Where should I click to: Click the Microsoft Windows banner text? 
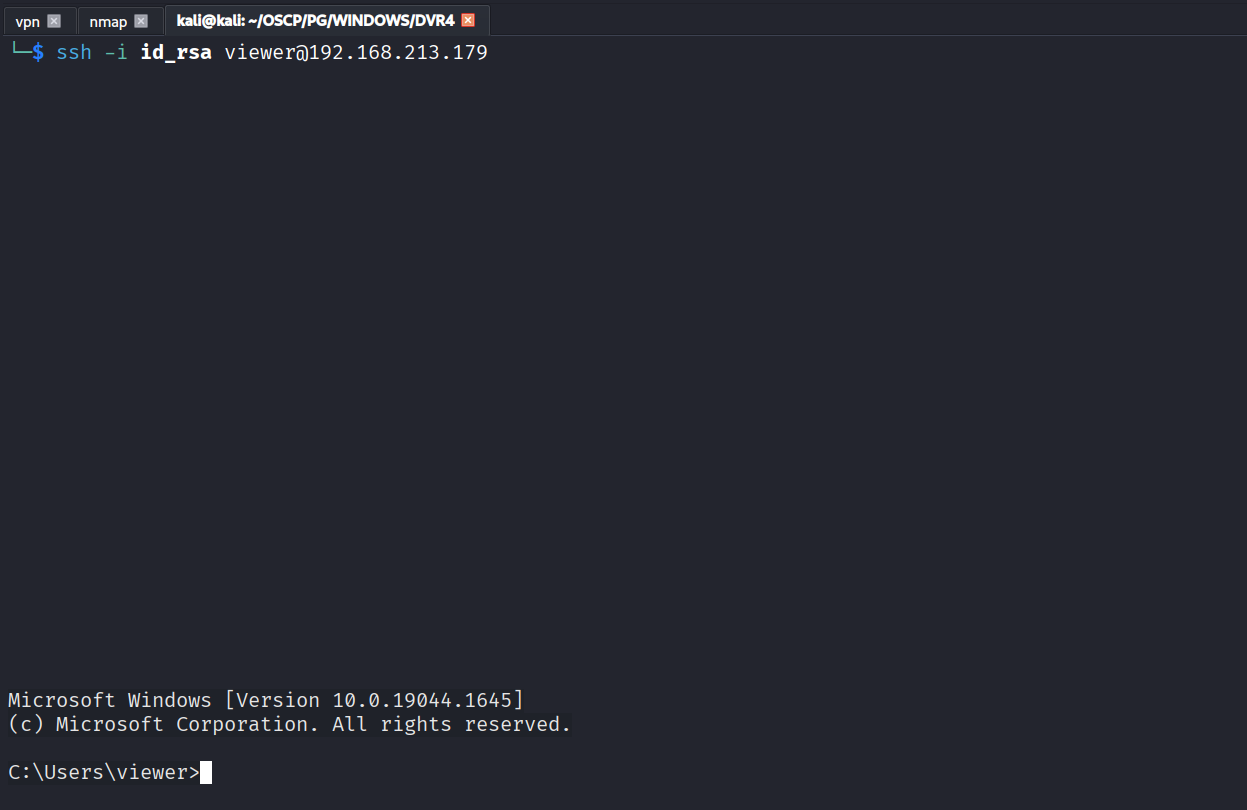110,700
